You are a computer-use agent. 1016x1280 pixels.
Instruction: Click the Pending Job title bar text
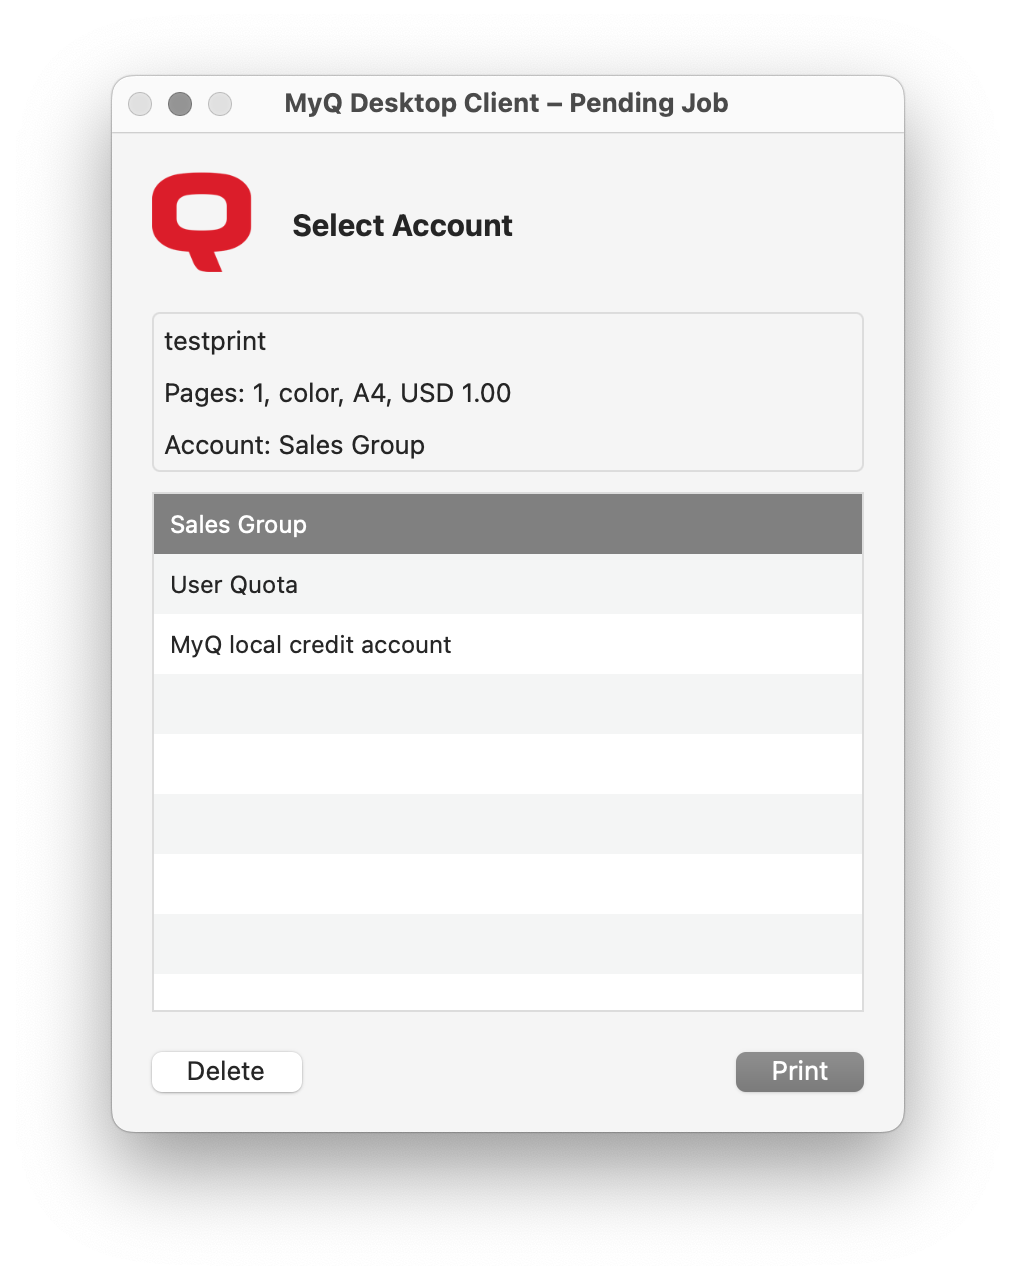click(507, 103)
